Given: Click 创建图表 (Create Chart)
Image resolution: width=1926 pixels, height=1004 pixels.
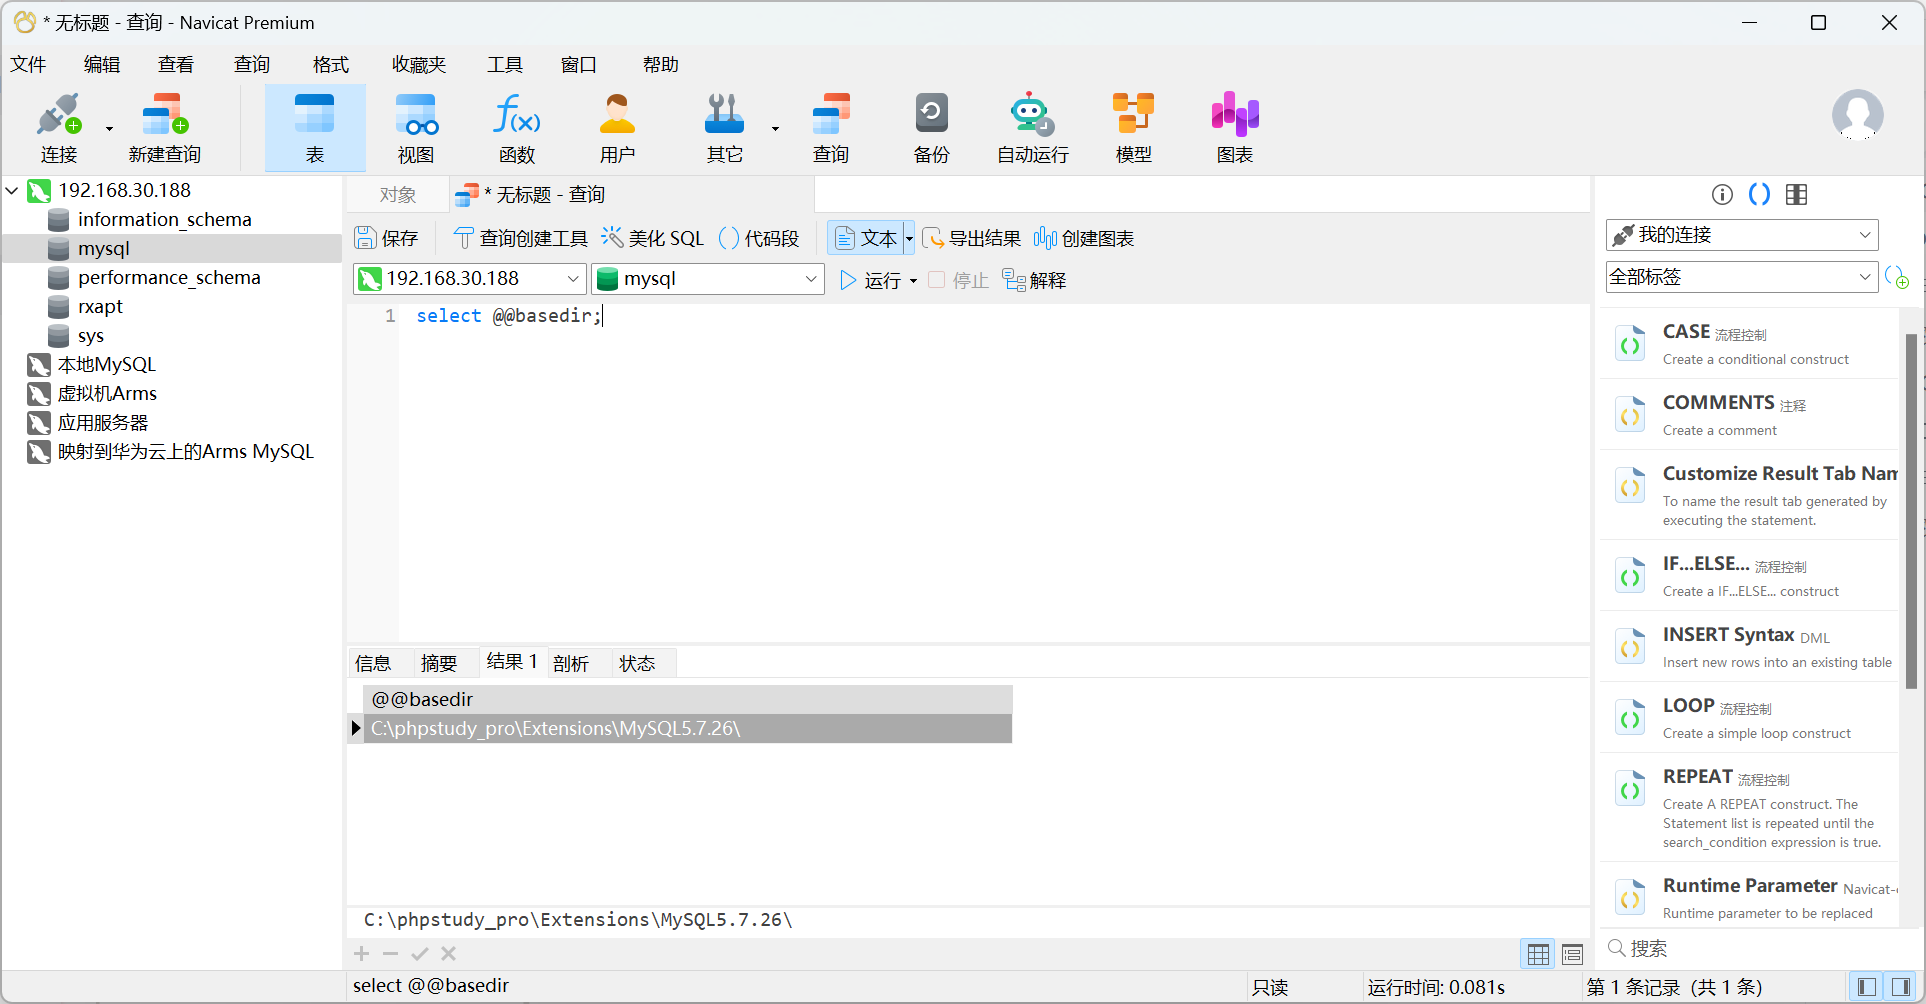Looking at the screenshot, I should click(1084, 238).
